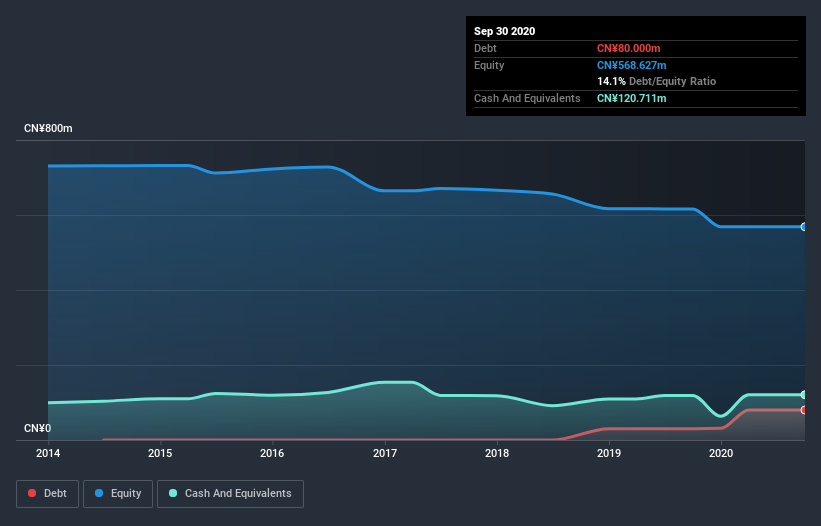This screenshot has width=821, height=526.
Task: Click the 2019 x-axis label
Action: click(608, 453)
